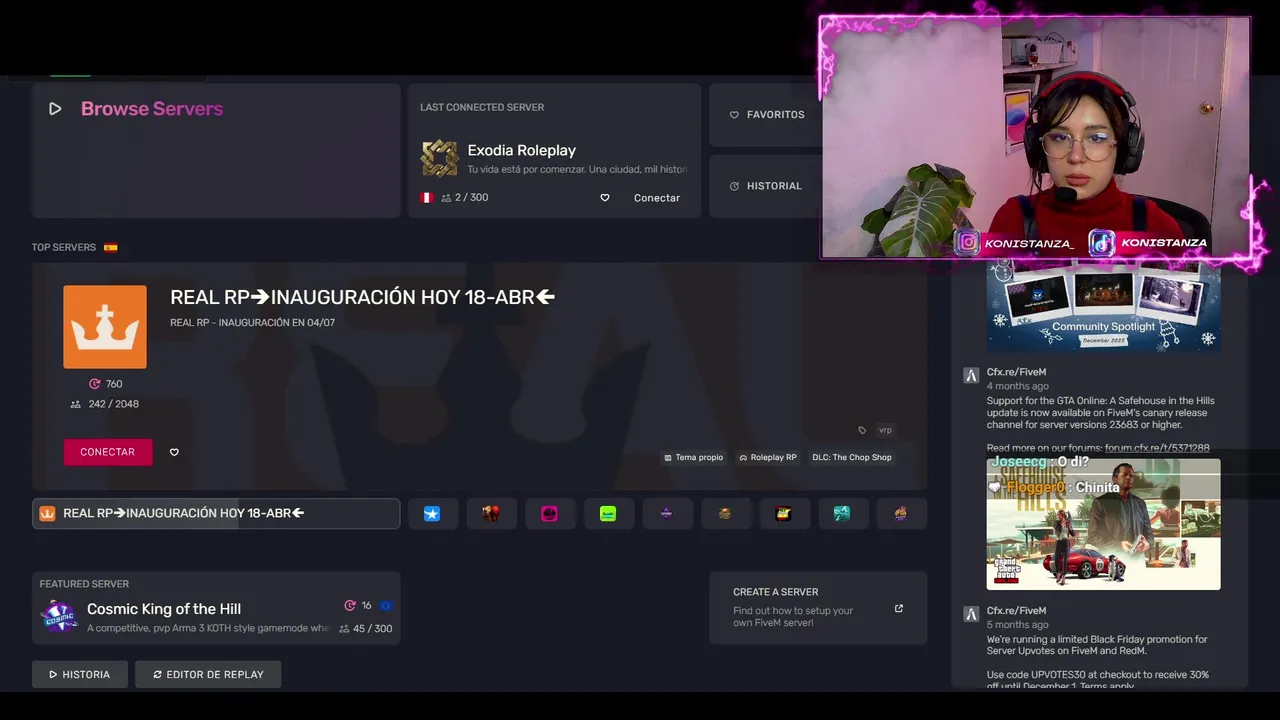Screen dimensions: 1280x720
Task: Click the Roleplay RP badge
Action: 767,457
